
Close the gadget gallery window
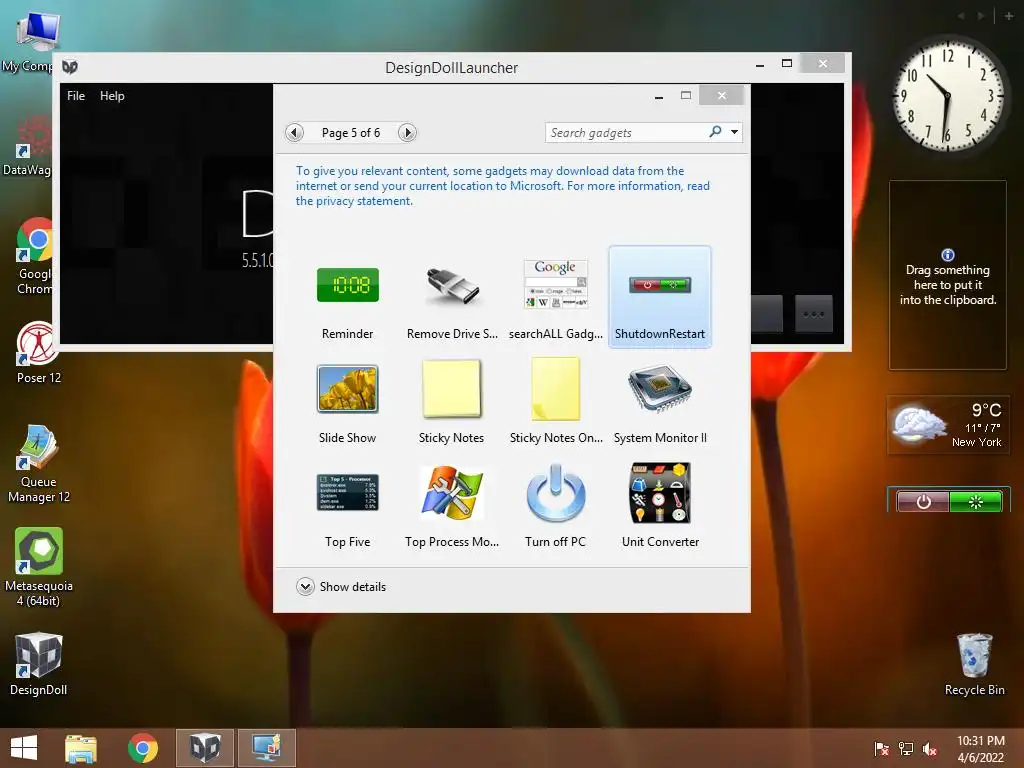(x=722, y=95)
